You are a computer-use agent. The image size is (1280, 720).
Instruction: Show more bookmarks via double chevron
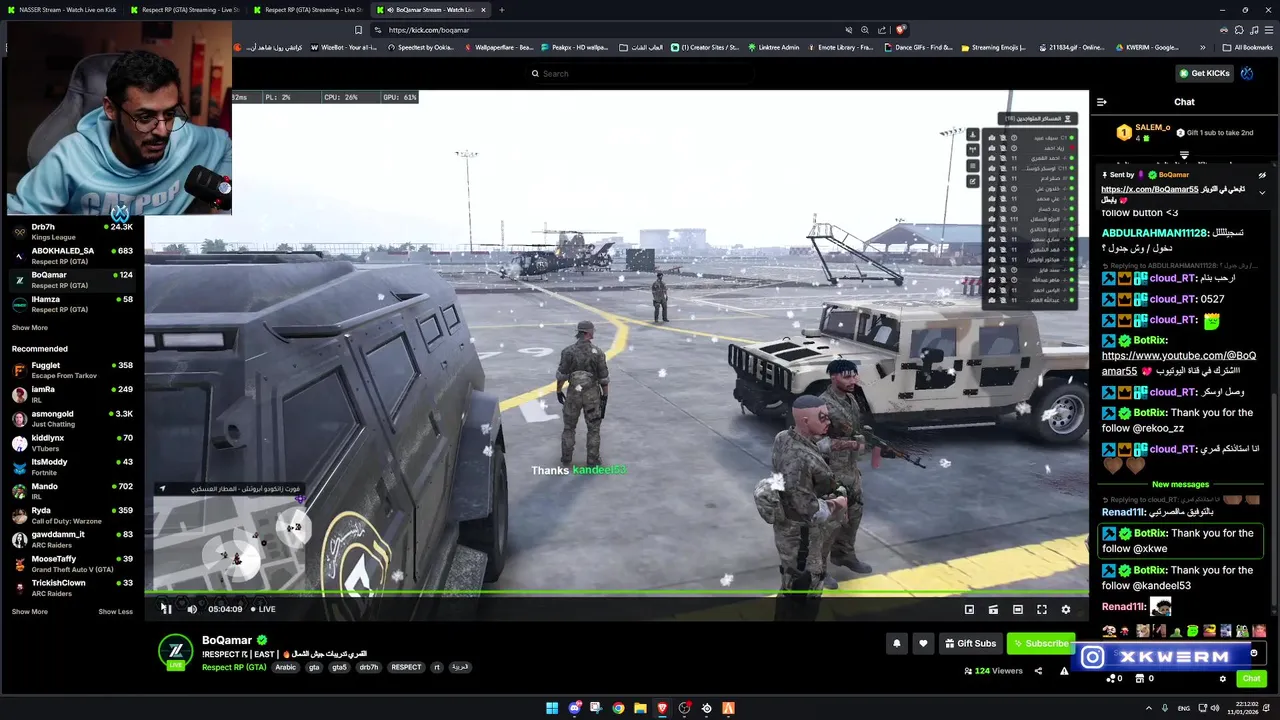coord(1203,47)
